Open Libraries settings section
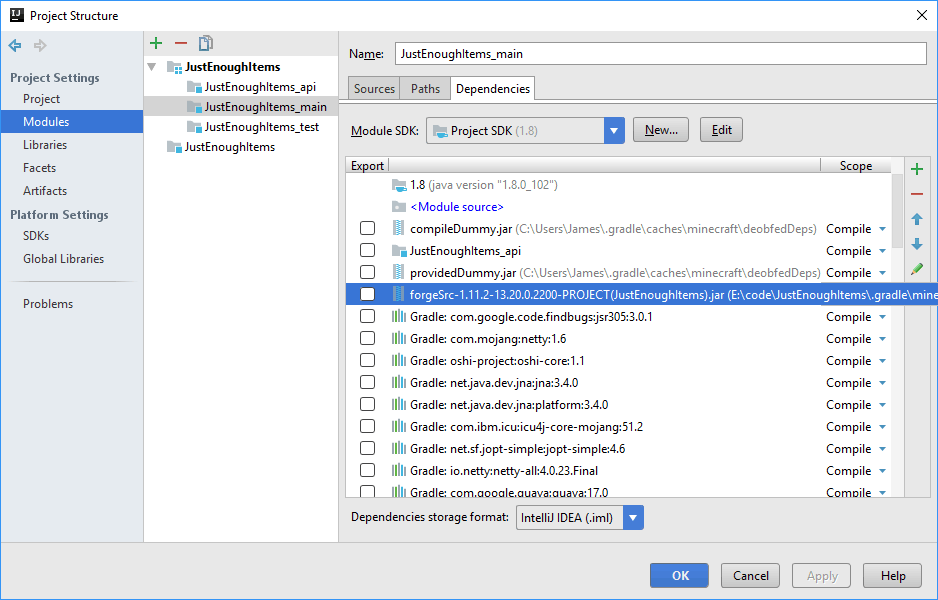Screen dimensions: 938x600 click(x=45, y=145)
